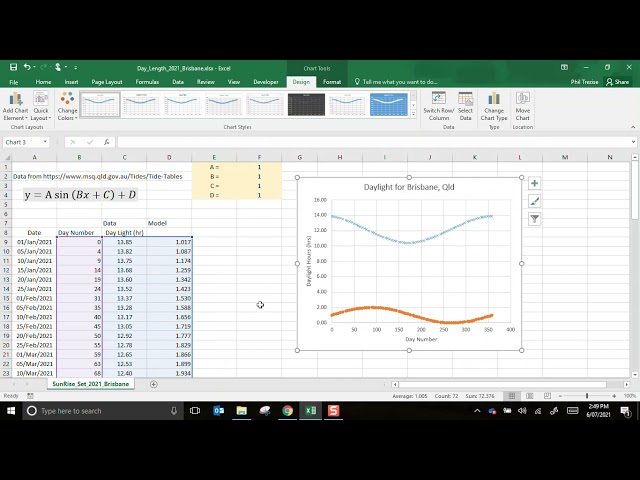The height and width of the screenshot is (480, 640).
Task: Click the Chart Filters funnel button
Action: coord(534,219)
